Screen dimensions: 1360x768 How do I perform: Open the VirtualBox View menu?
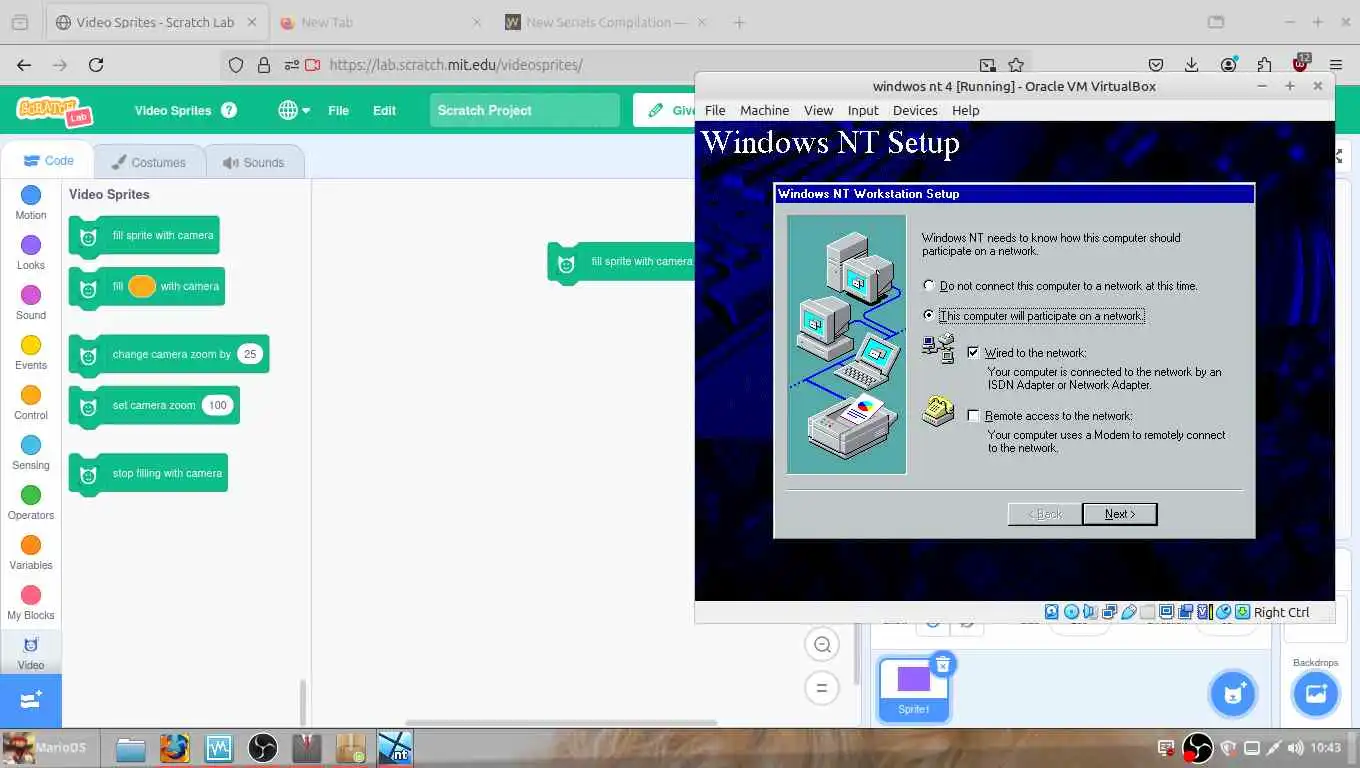point(818,110)
